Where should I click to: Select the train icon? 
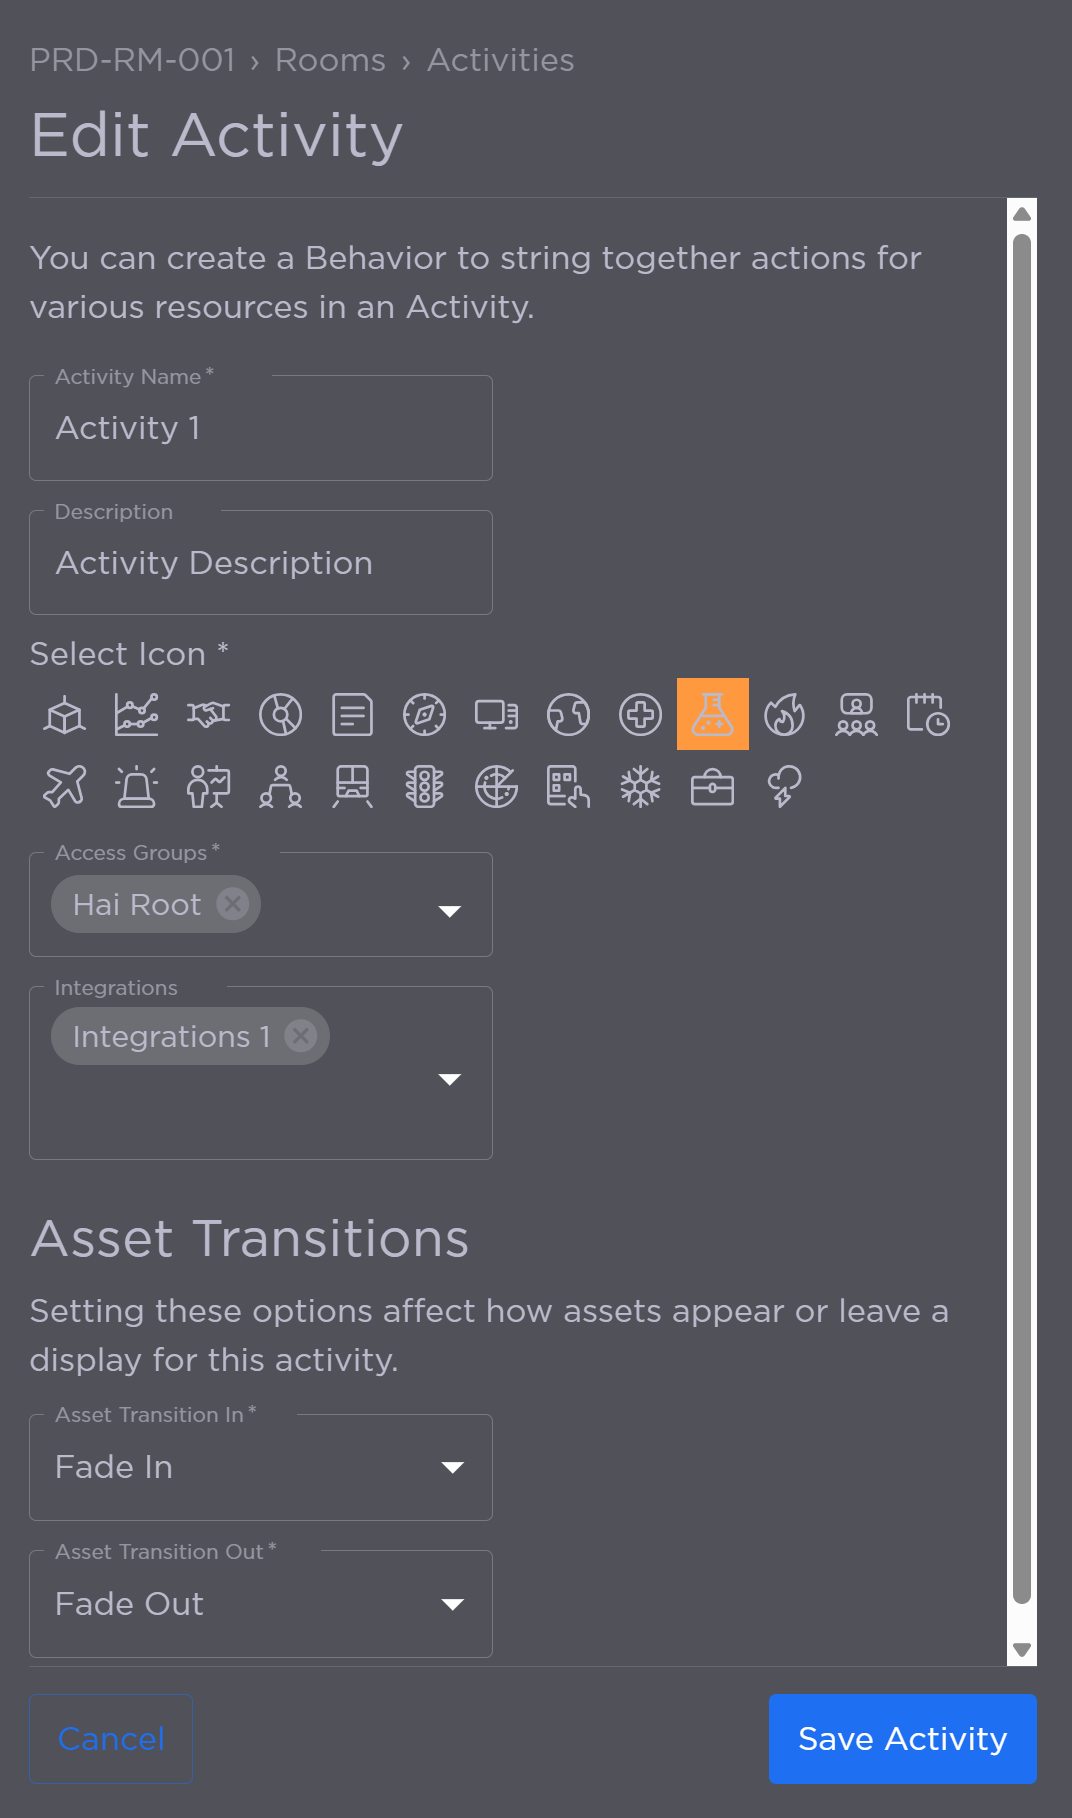coord(352,786)
